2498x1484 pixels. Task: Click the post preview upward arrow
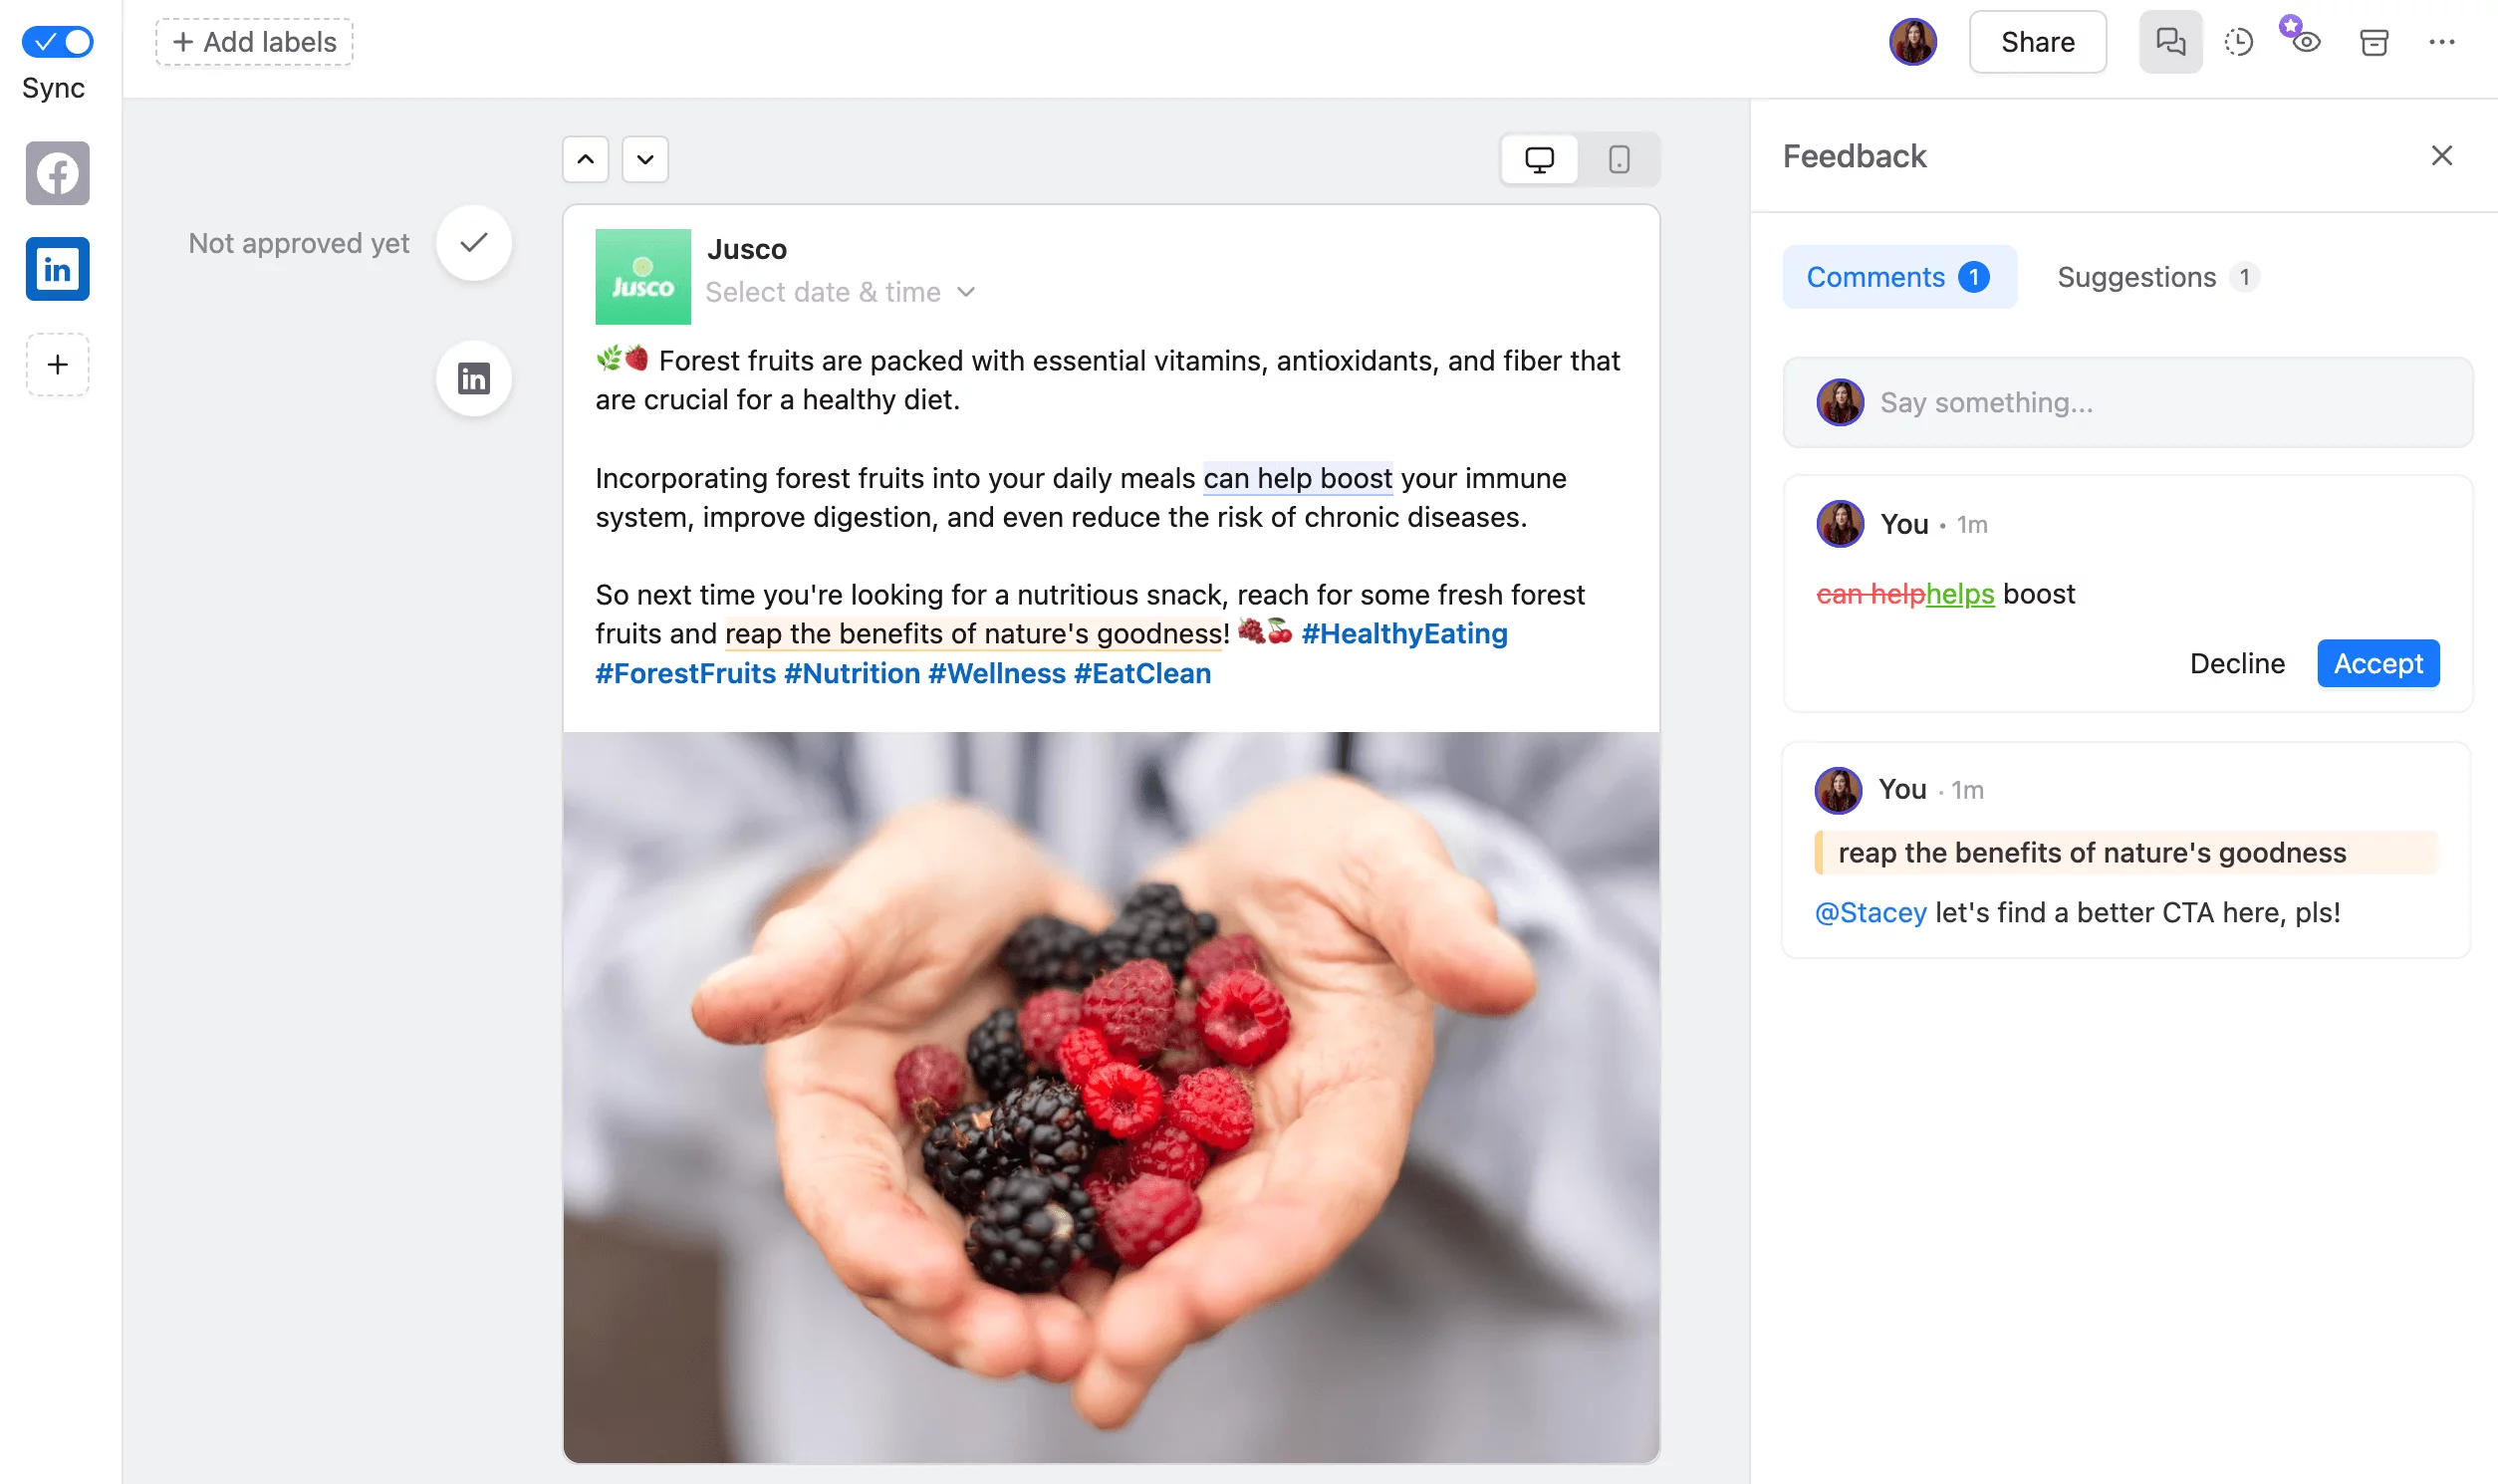coord(585,157)
